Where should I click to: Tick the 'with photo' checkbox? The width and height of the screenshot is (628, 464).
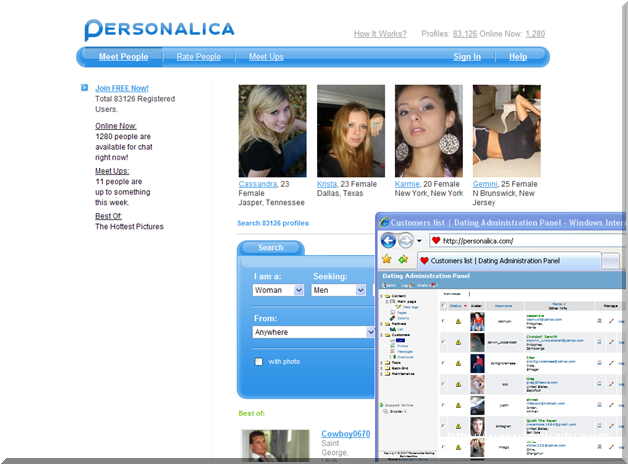point(259,362)
